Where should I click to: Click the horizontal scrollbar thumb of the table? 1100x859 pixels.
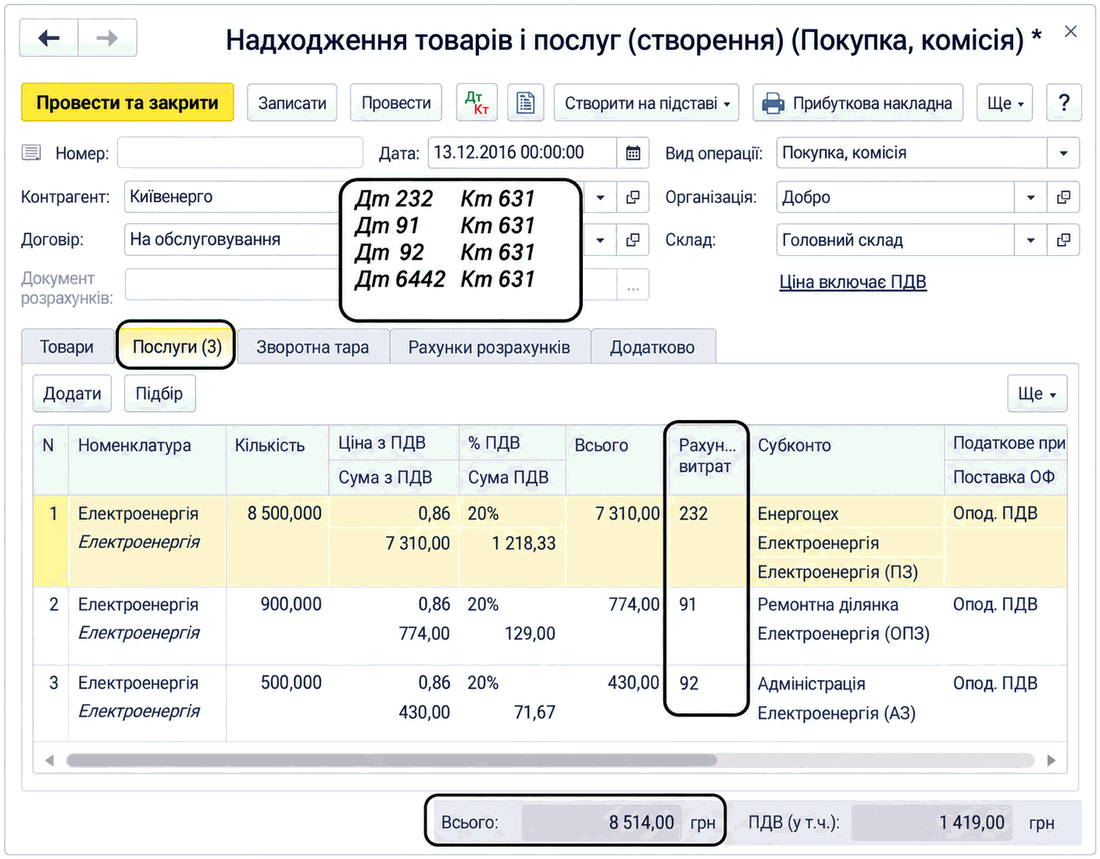[x=391, y=760]
